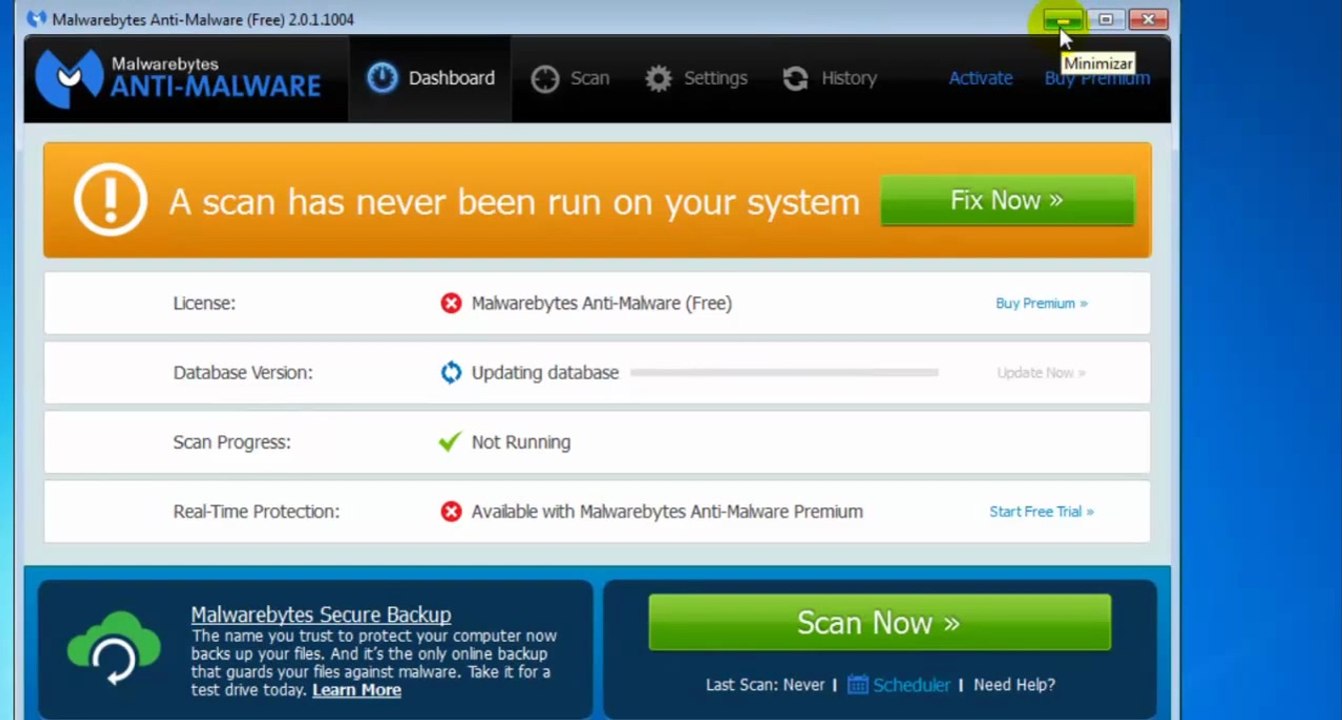Click the Scheduler calendar icon
The image size is (1342, 720).
pyautogui.click(x=858, y=685)
